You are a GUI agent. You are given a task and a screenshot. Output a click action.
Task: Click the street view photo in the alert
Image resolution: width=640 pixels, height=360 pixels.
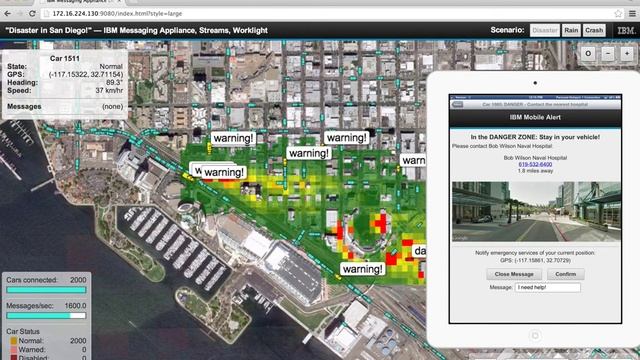pos(536,211)
